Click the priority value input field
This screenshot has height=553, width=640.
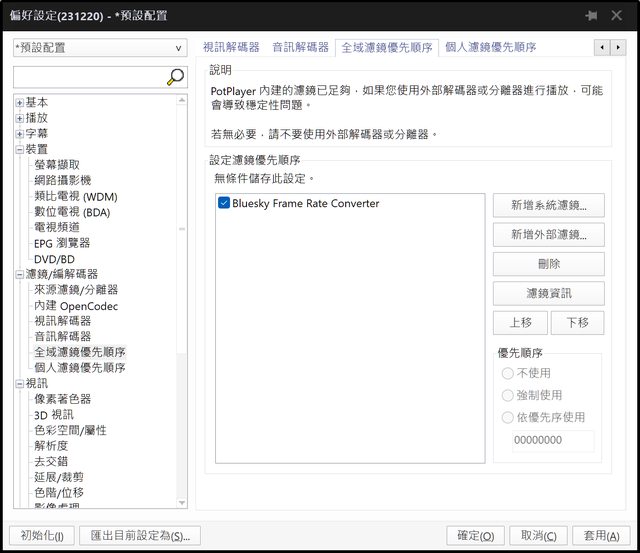coord(553,440)
